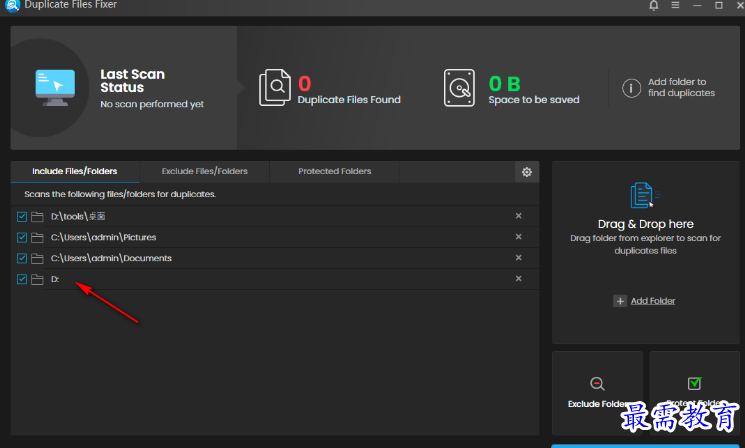Viewport: 745px width, 448px height.
Task: Click the Duplicate Files Fixer app logo
Action: (12, 5)
